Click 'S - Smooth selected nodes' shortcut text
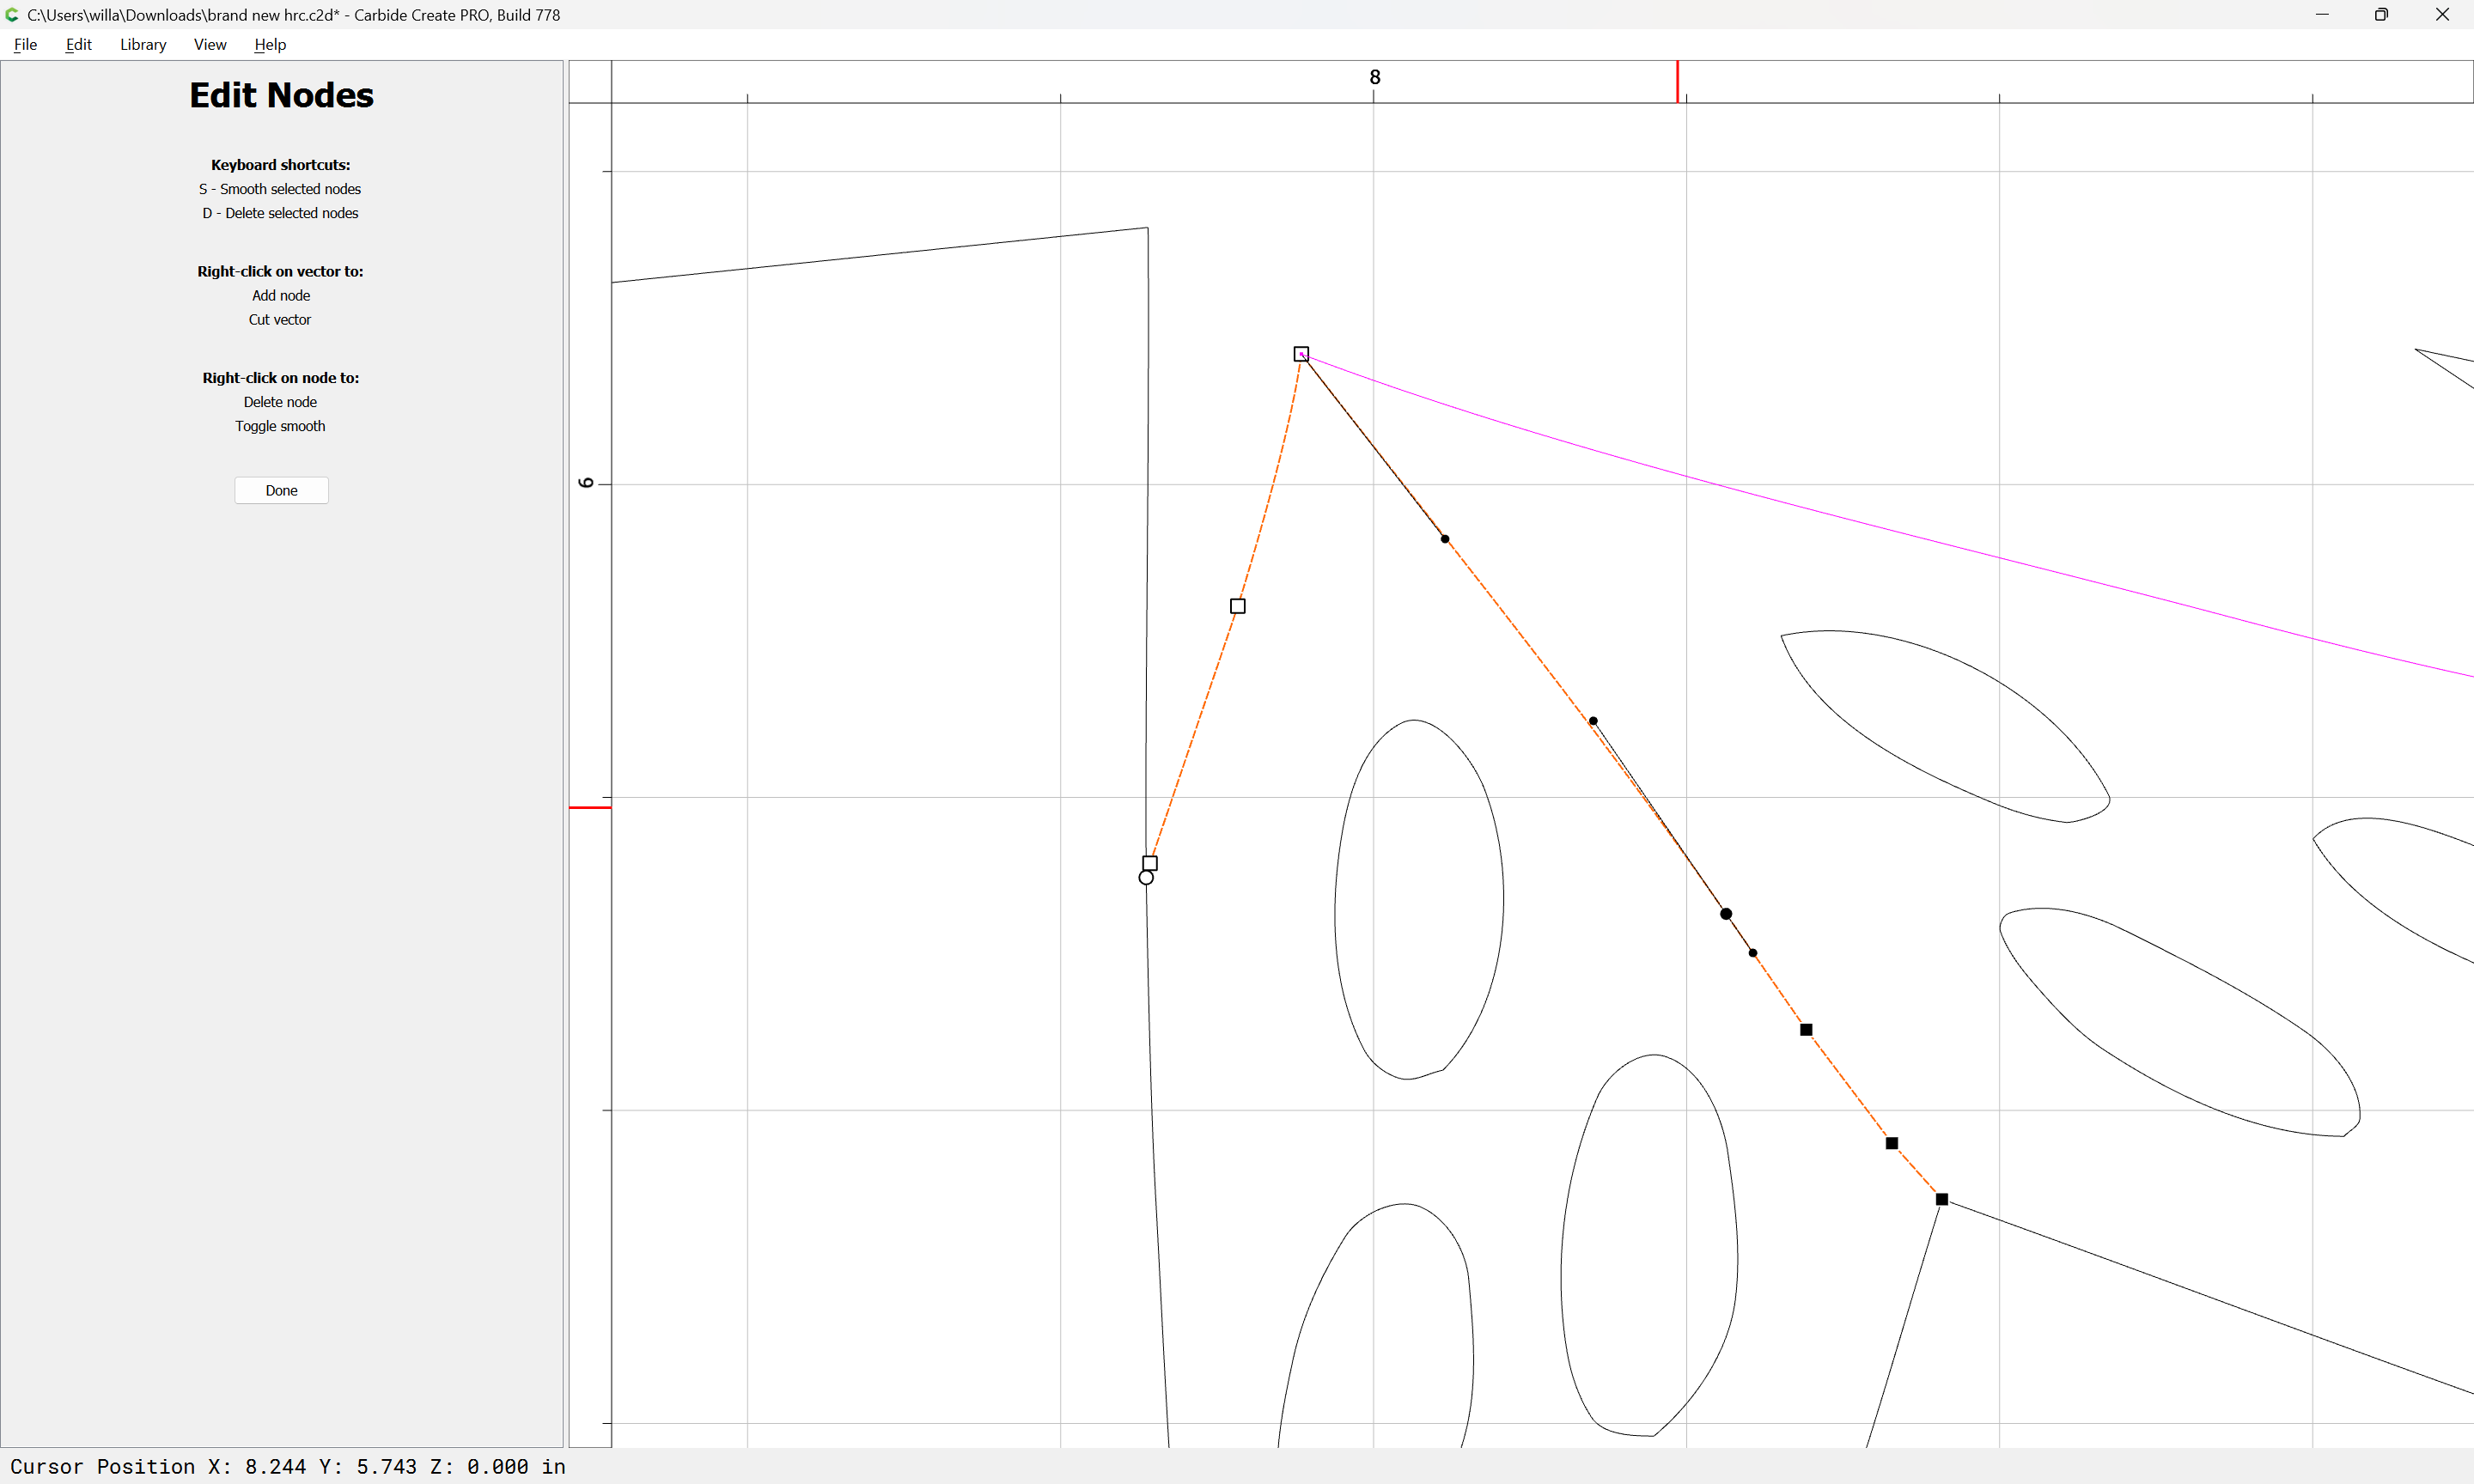Image resolution: width=2474 pixels, height=1484 pixels. pyautogui.click(x=280, y=189)
